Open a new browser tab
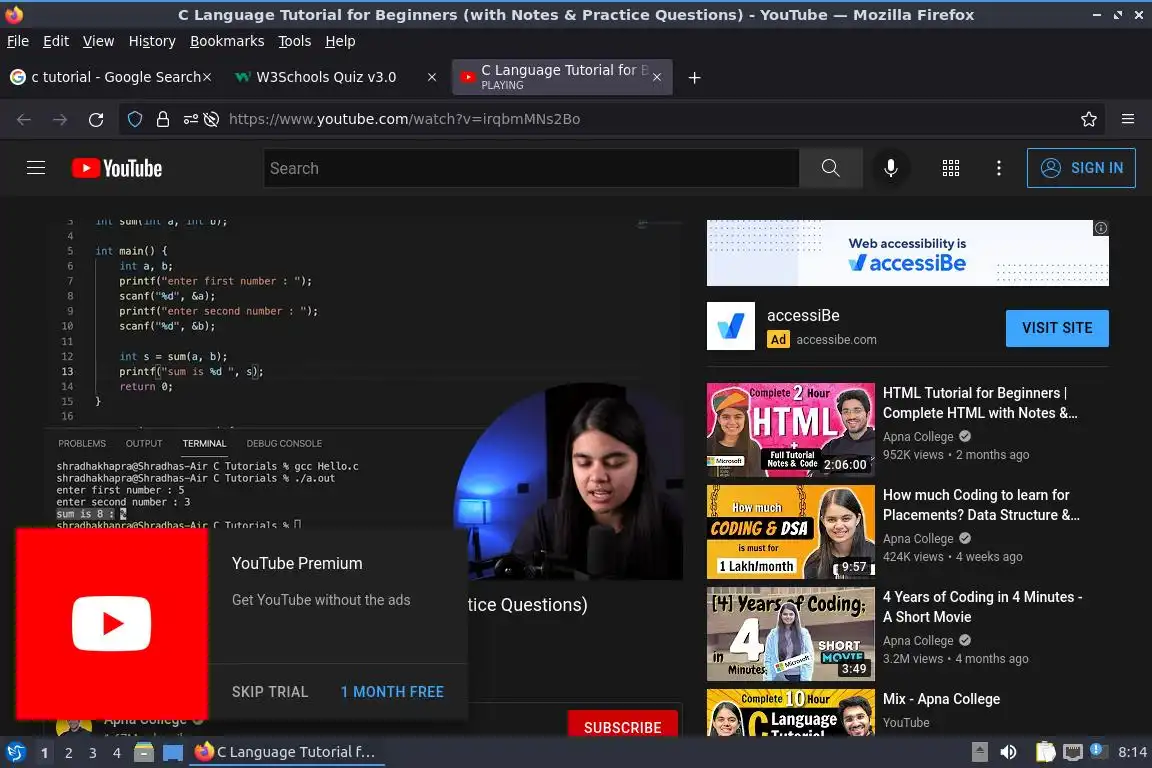1152x768 pixels. (x=694, y=77)
